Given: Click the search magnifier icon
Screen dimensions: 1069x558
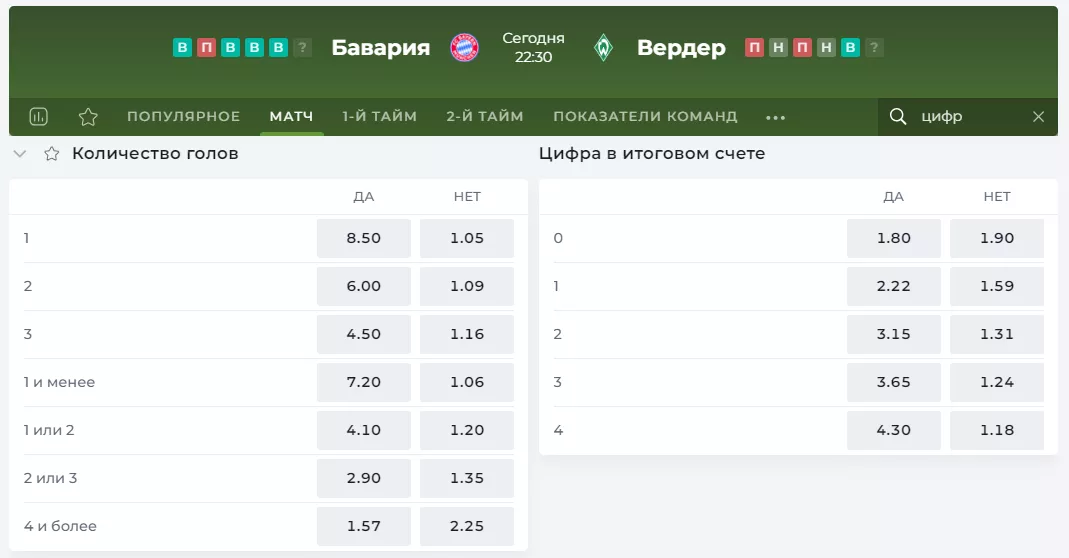Looking at the screenshot, I should (898, 117).
